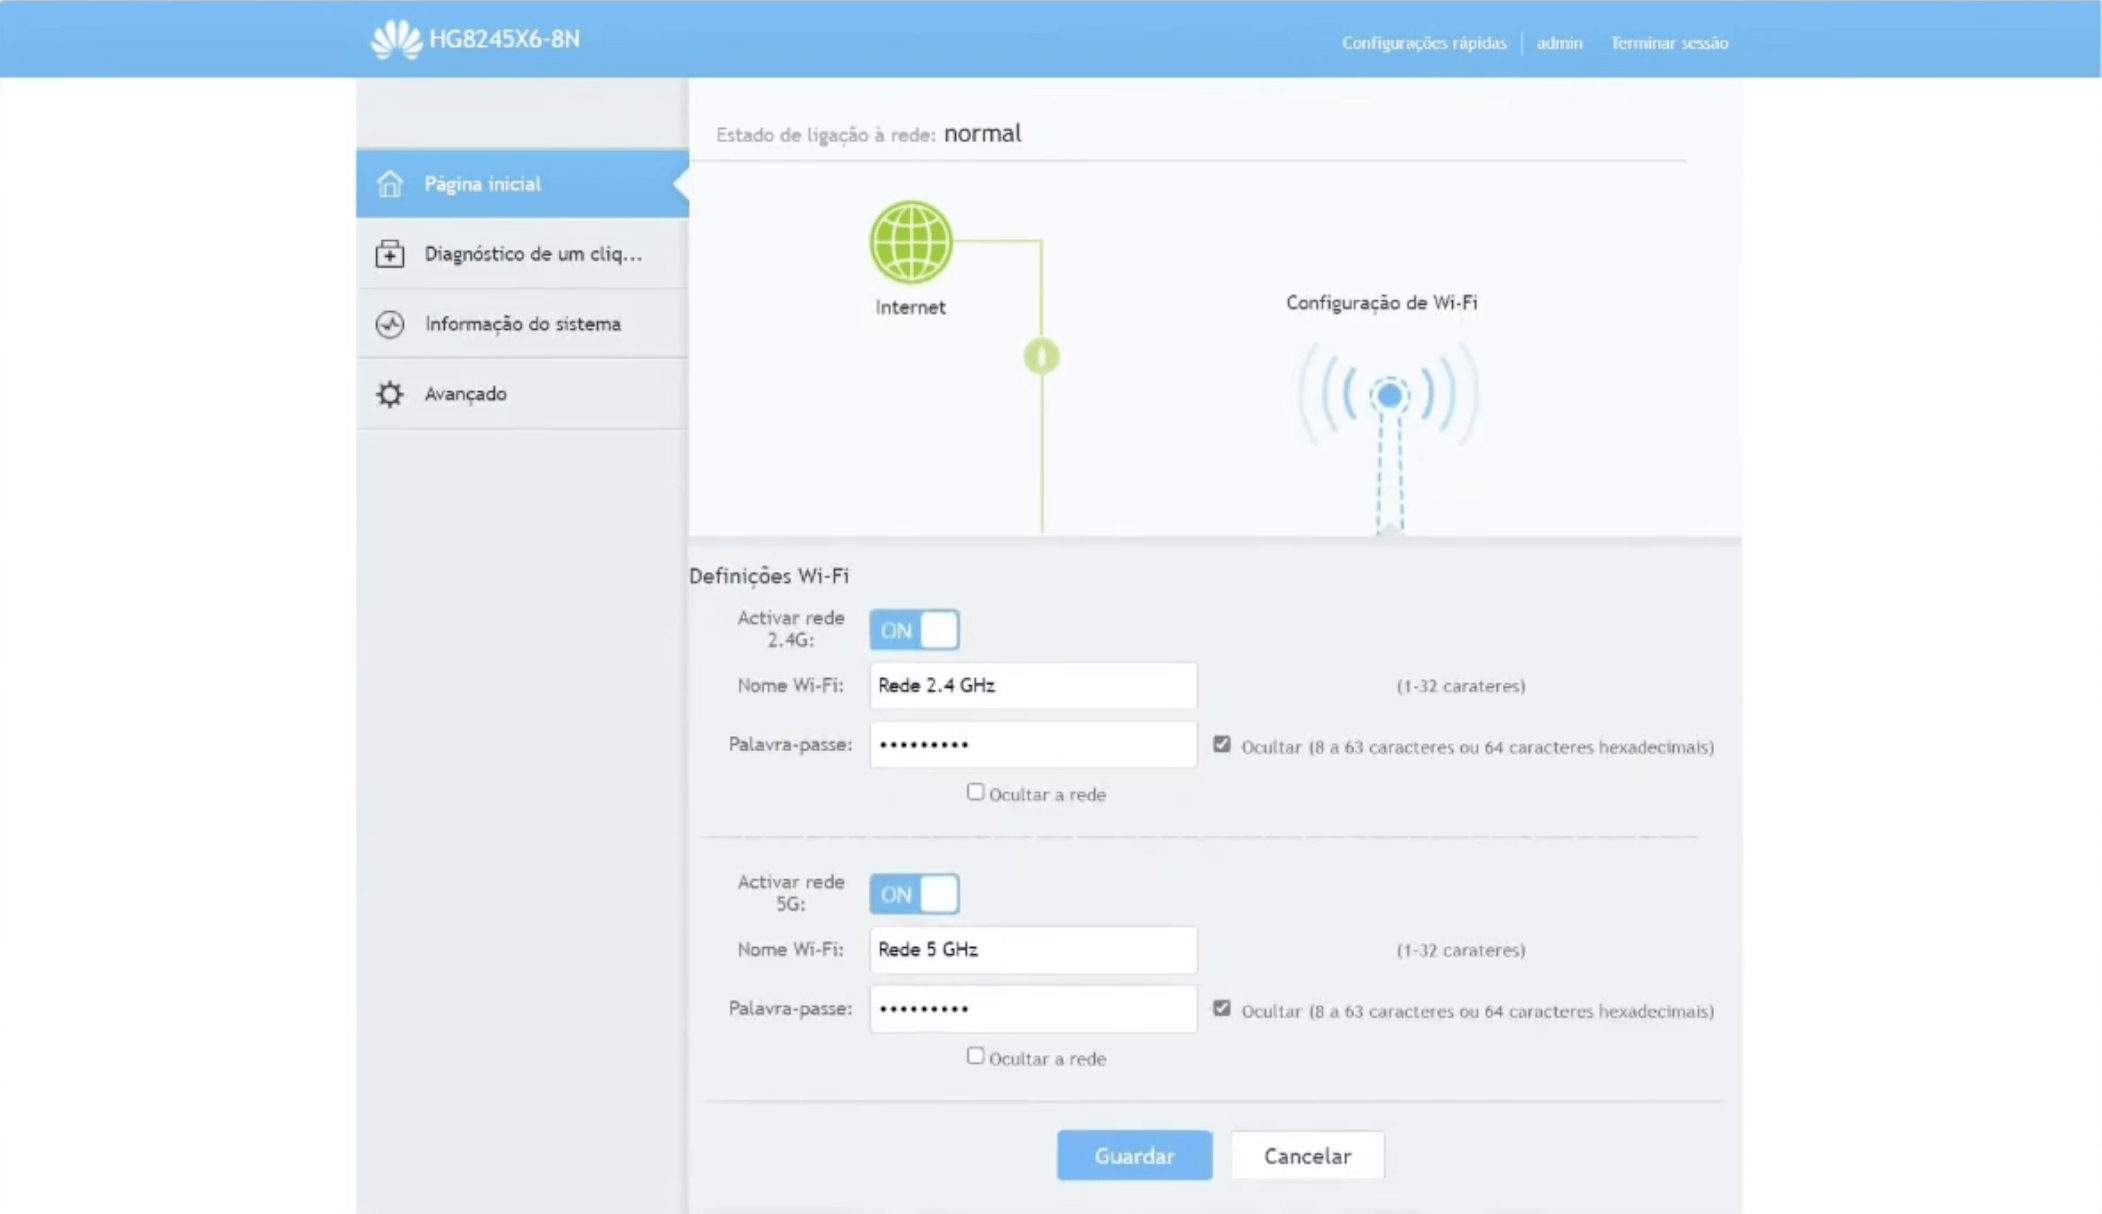Uncheck Ocultar for the 2.4G password
The image size is (2102, 1214).
coord(1222,744)
